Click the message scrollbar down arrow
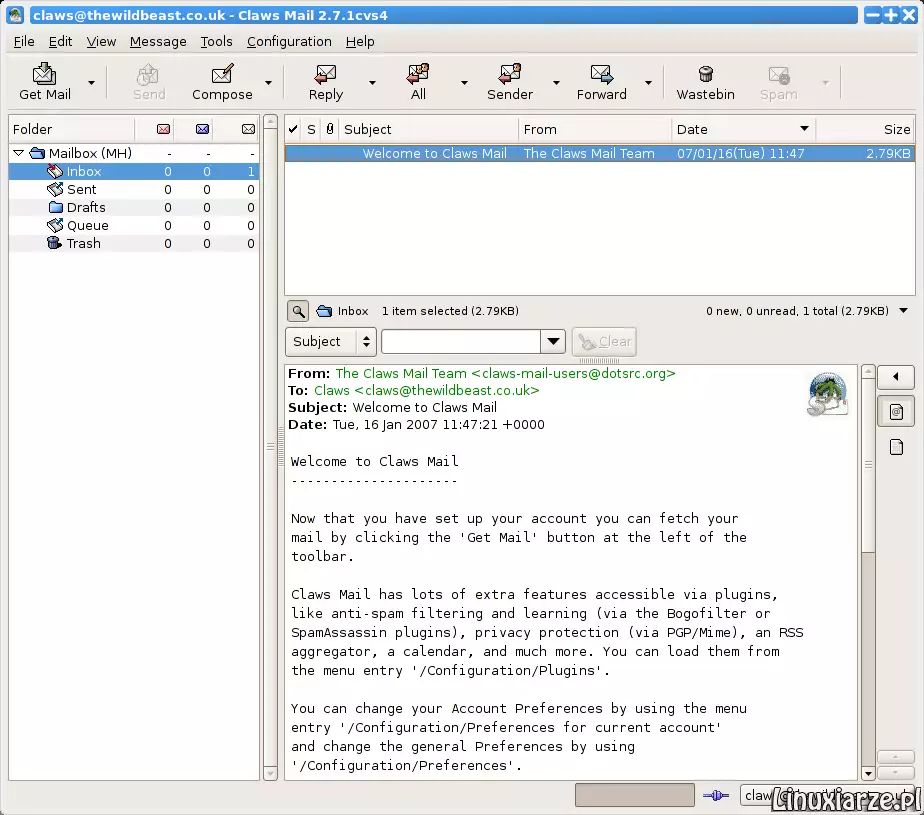 coord(868,774)
